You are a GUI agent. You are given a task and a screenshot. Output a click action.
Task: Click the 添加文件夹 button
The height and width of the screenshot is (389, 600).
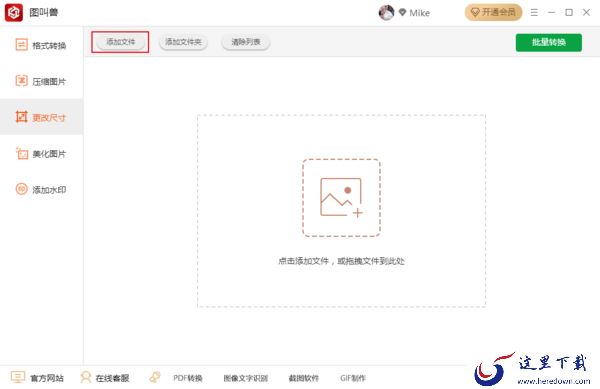point(183,42)
